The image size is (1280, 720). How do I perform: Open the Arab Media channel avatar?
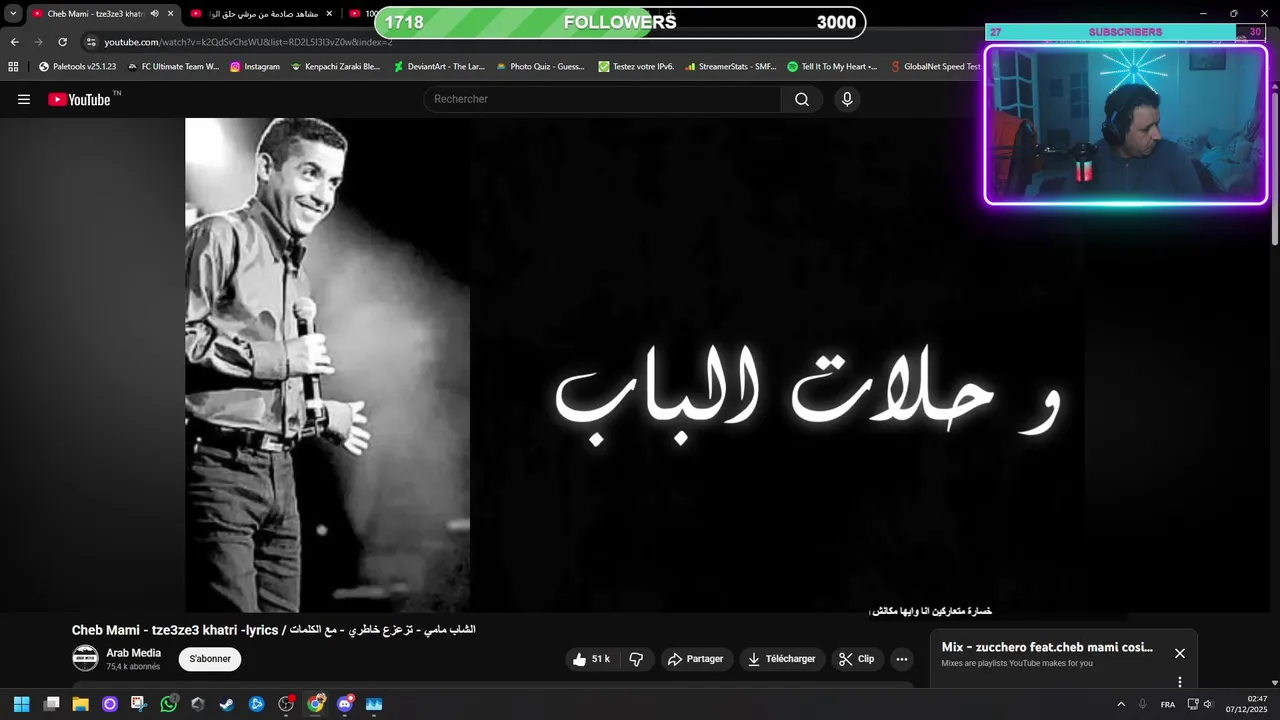click(x=85, y=658)
